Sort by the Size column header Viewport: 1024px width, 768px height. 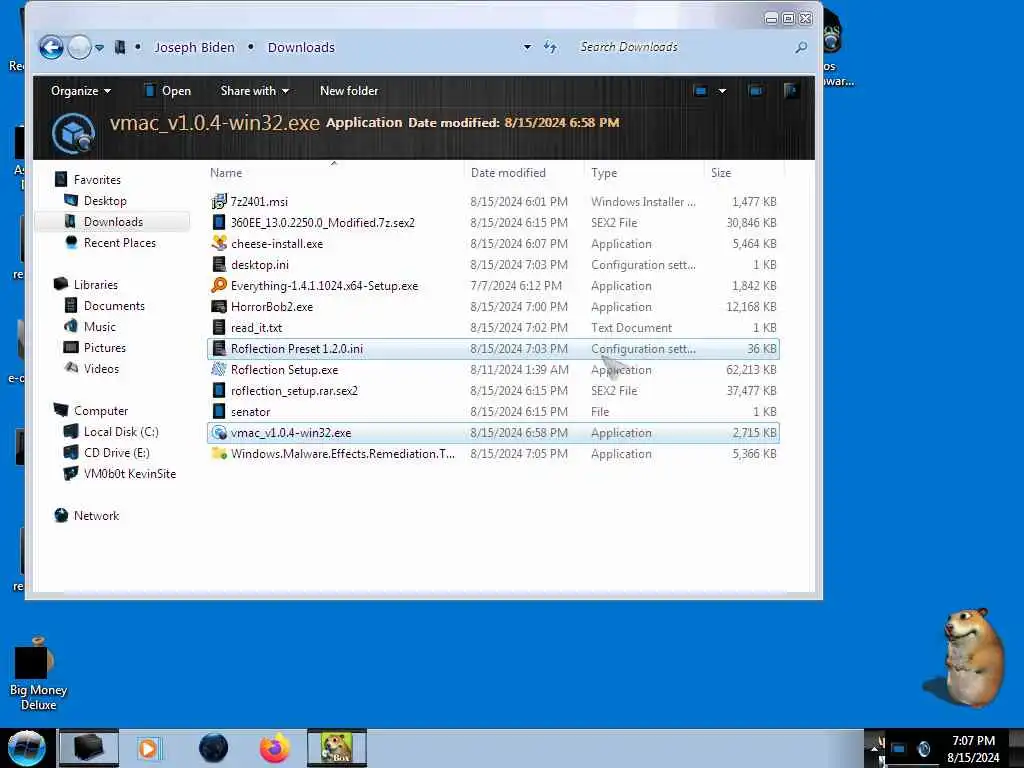721,172
